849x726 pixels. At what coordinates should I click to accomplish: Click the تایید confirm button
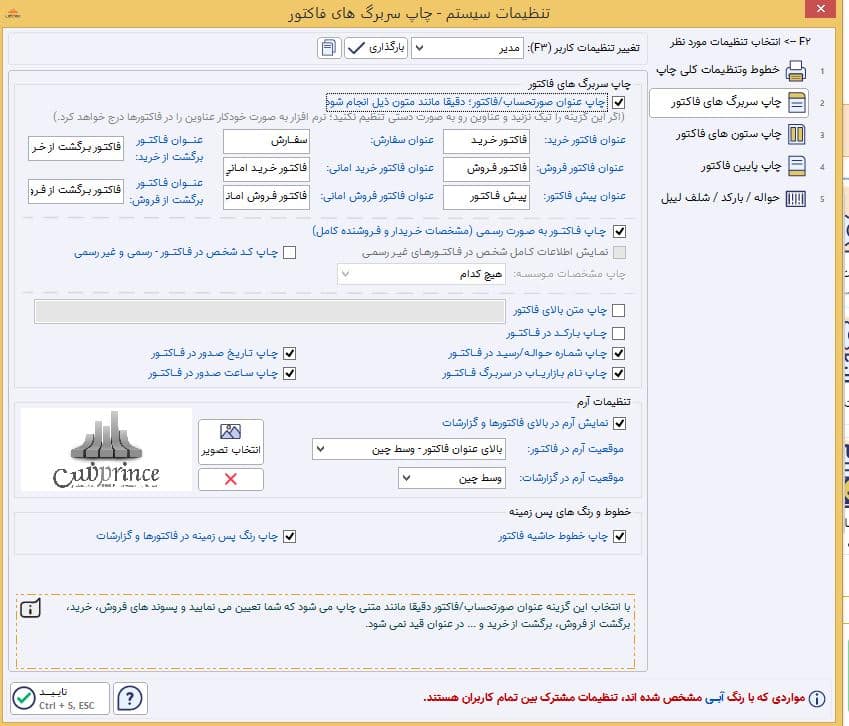(x=60, y=698)
